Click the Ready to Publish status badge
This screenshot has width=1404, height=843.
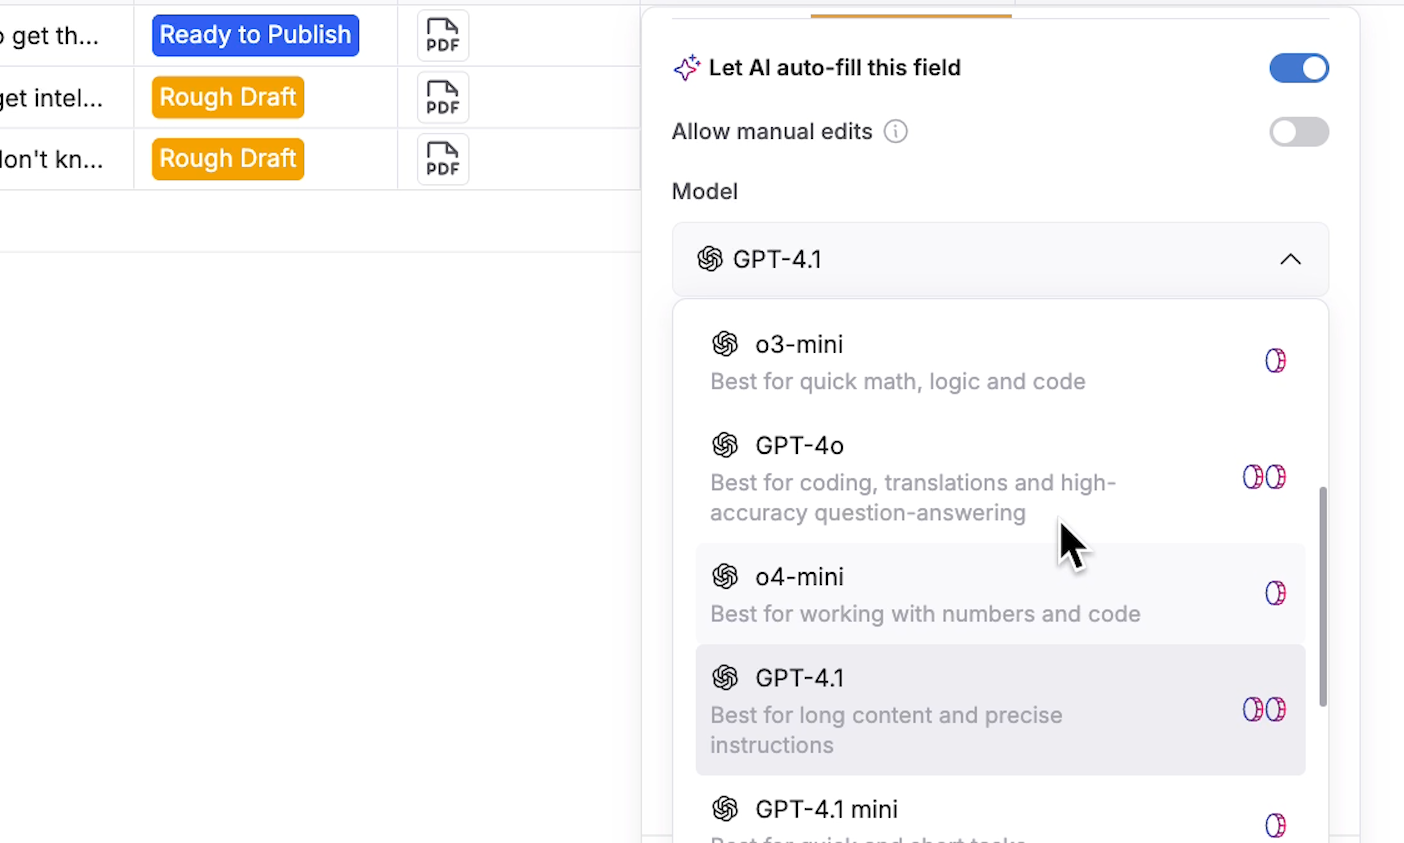point(255,35)
